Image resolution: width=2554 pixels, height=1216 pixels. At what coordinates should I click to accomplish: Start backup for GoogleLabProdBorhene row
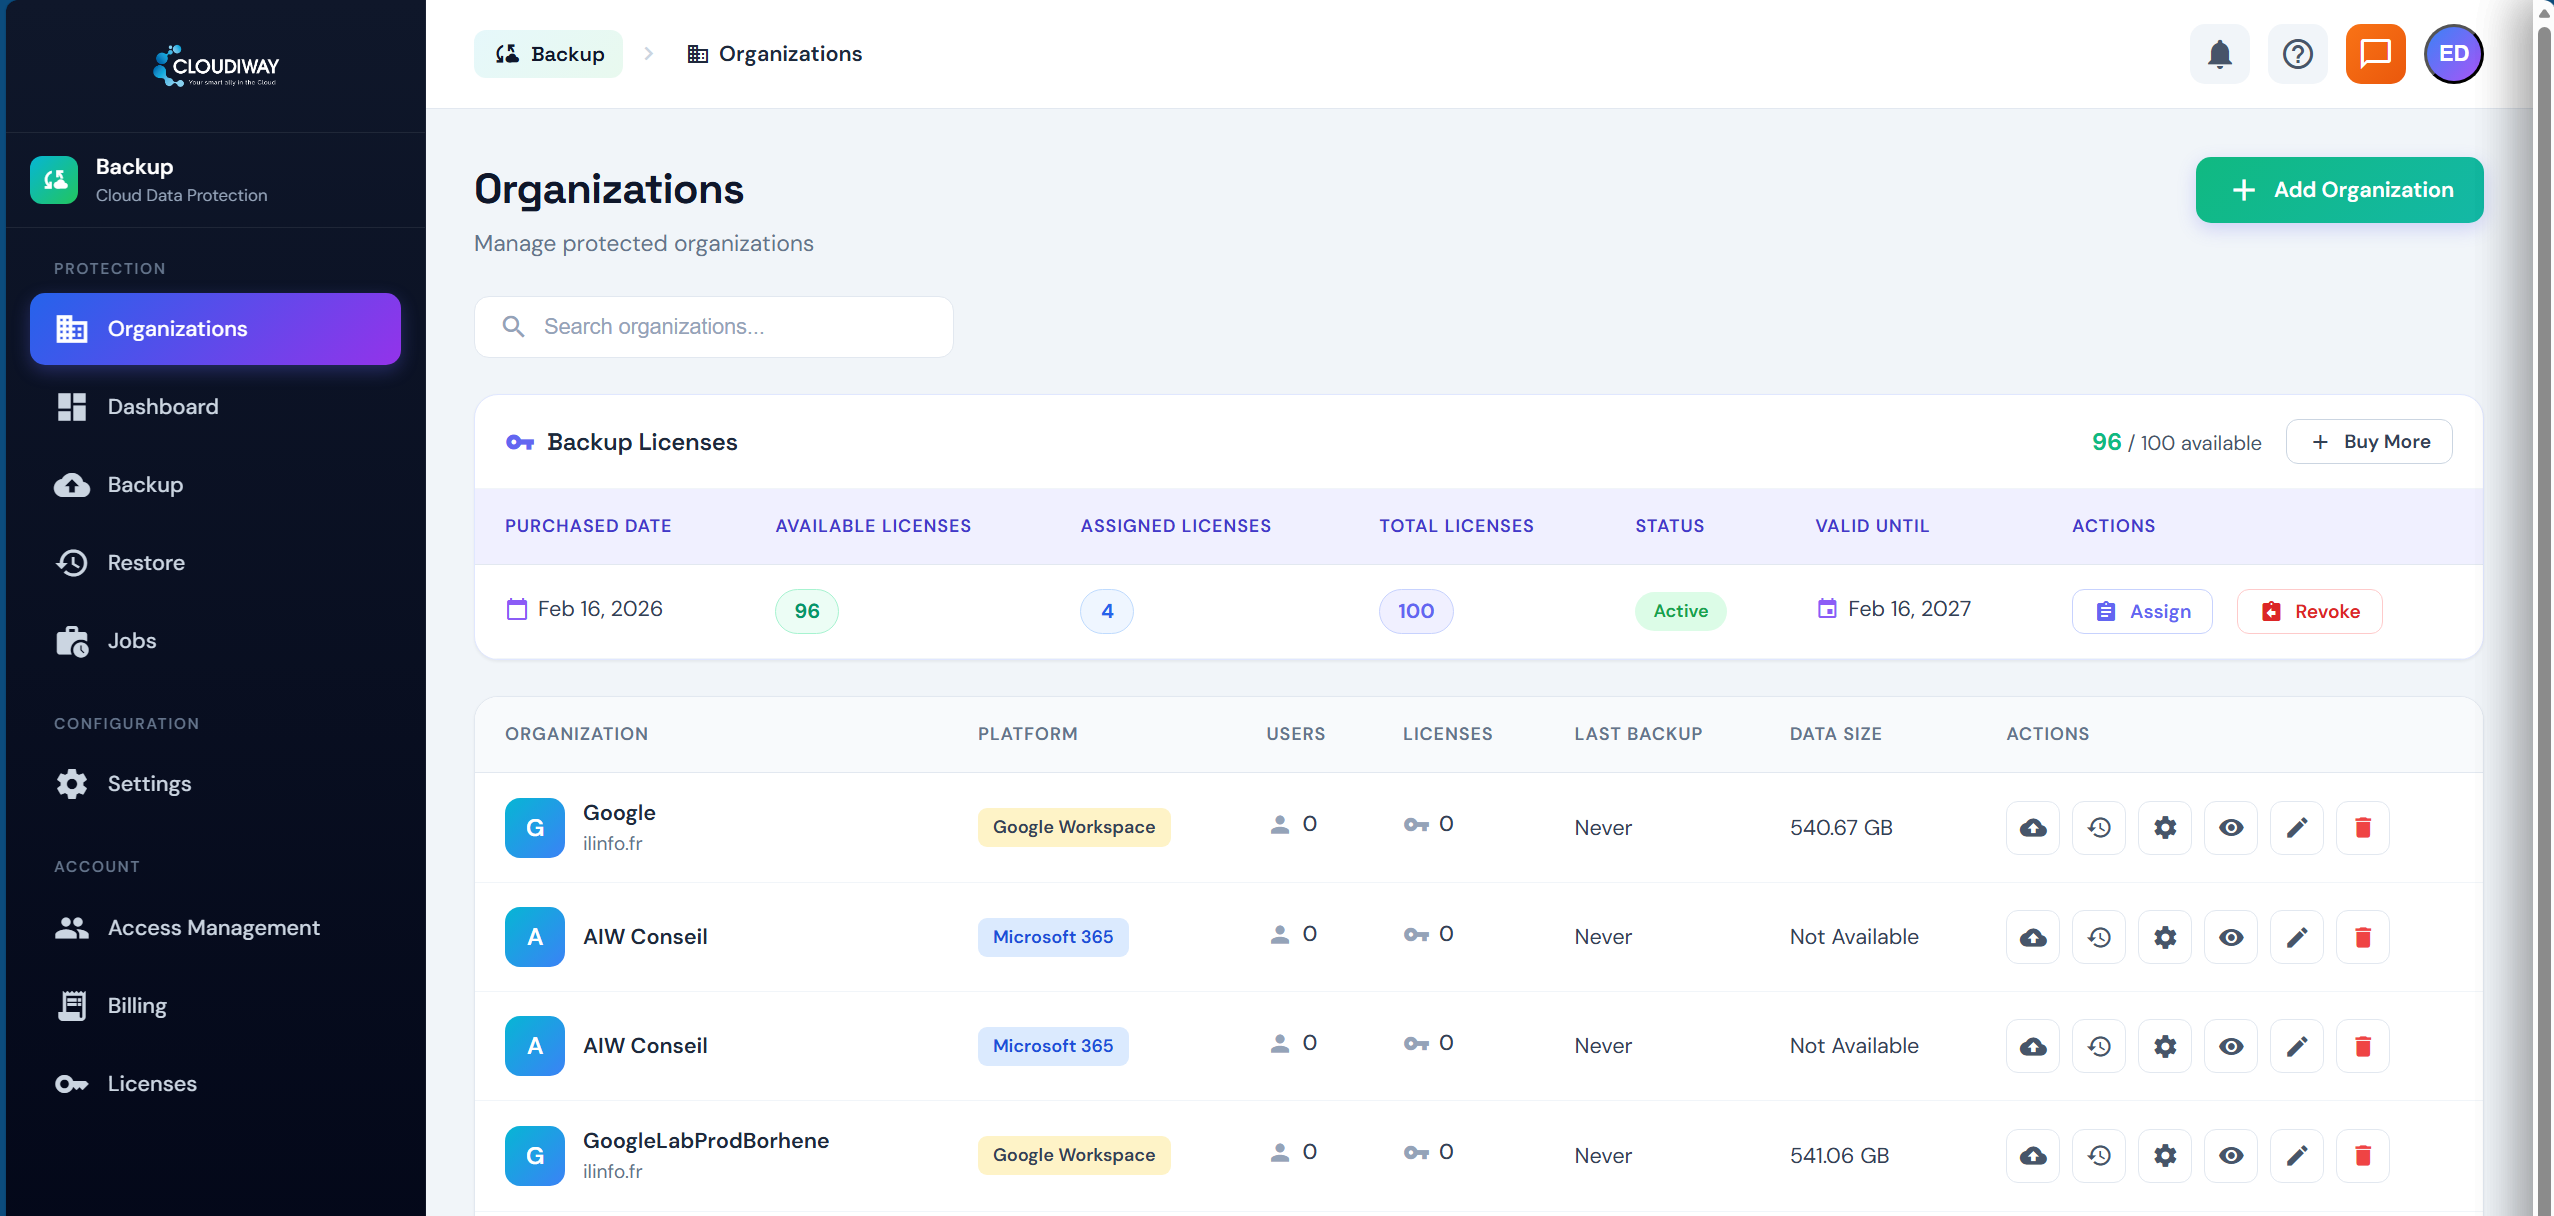point(2033,1156)
